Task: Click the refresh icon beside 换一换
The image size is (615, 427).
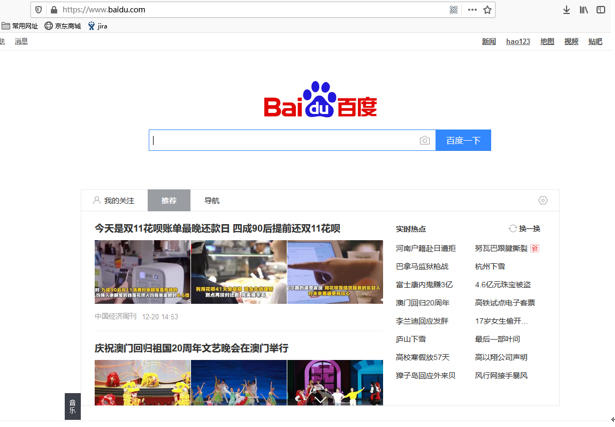Action: click(512, 229)
